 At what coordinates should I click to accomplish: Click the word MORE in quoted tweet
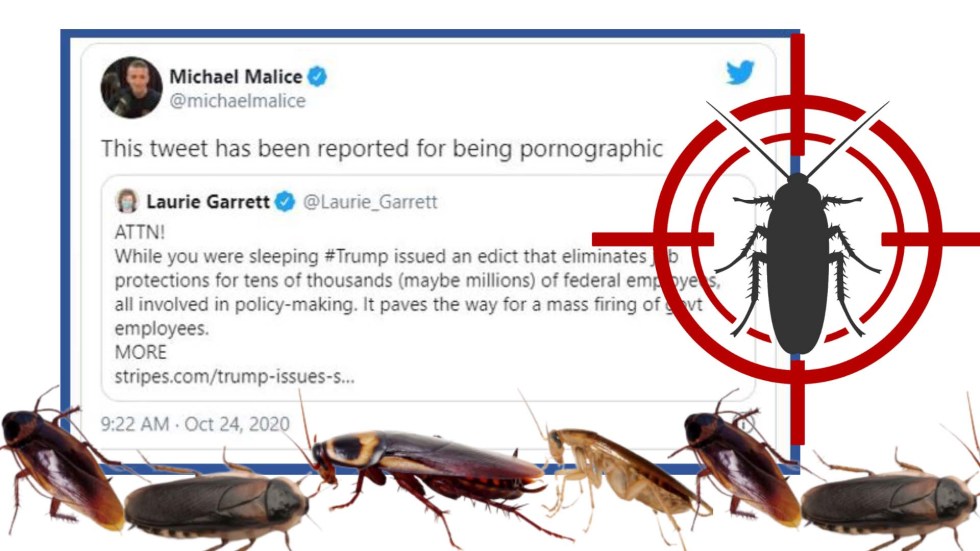coord(141,352)
